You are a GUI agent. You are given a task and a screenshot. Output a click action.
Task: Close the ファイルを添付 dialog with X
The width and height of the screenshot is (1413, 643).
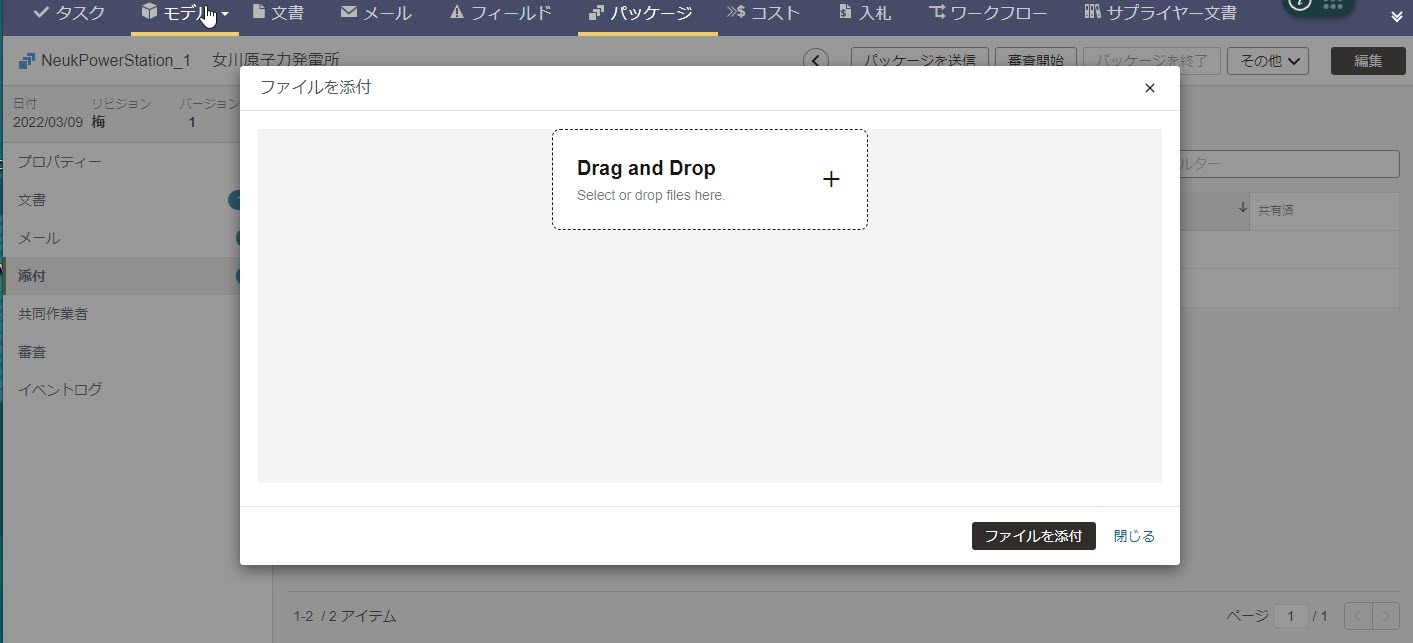(x=1149, y=88)
